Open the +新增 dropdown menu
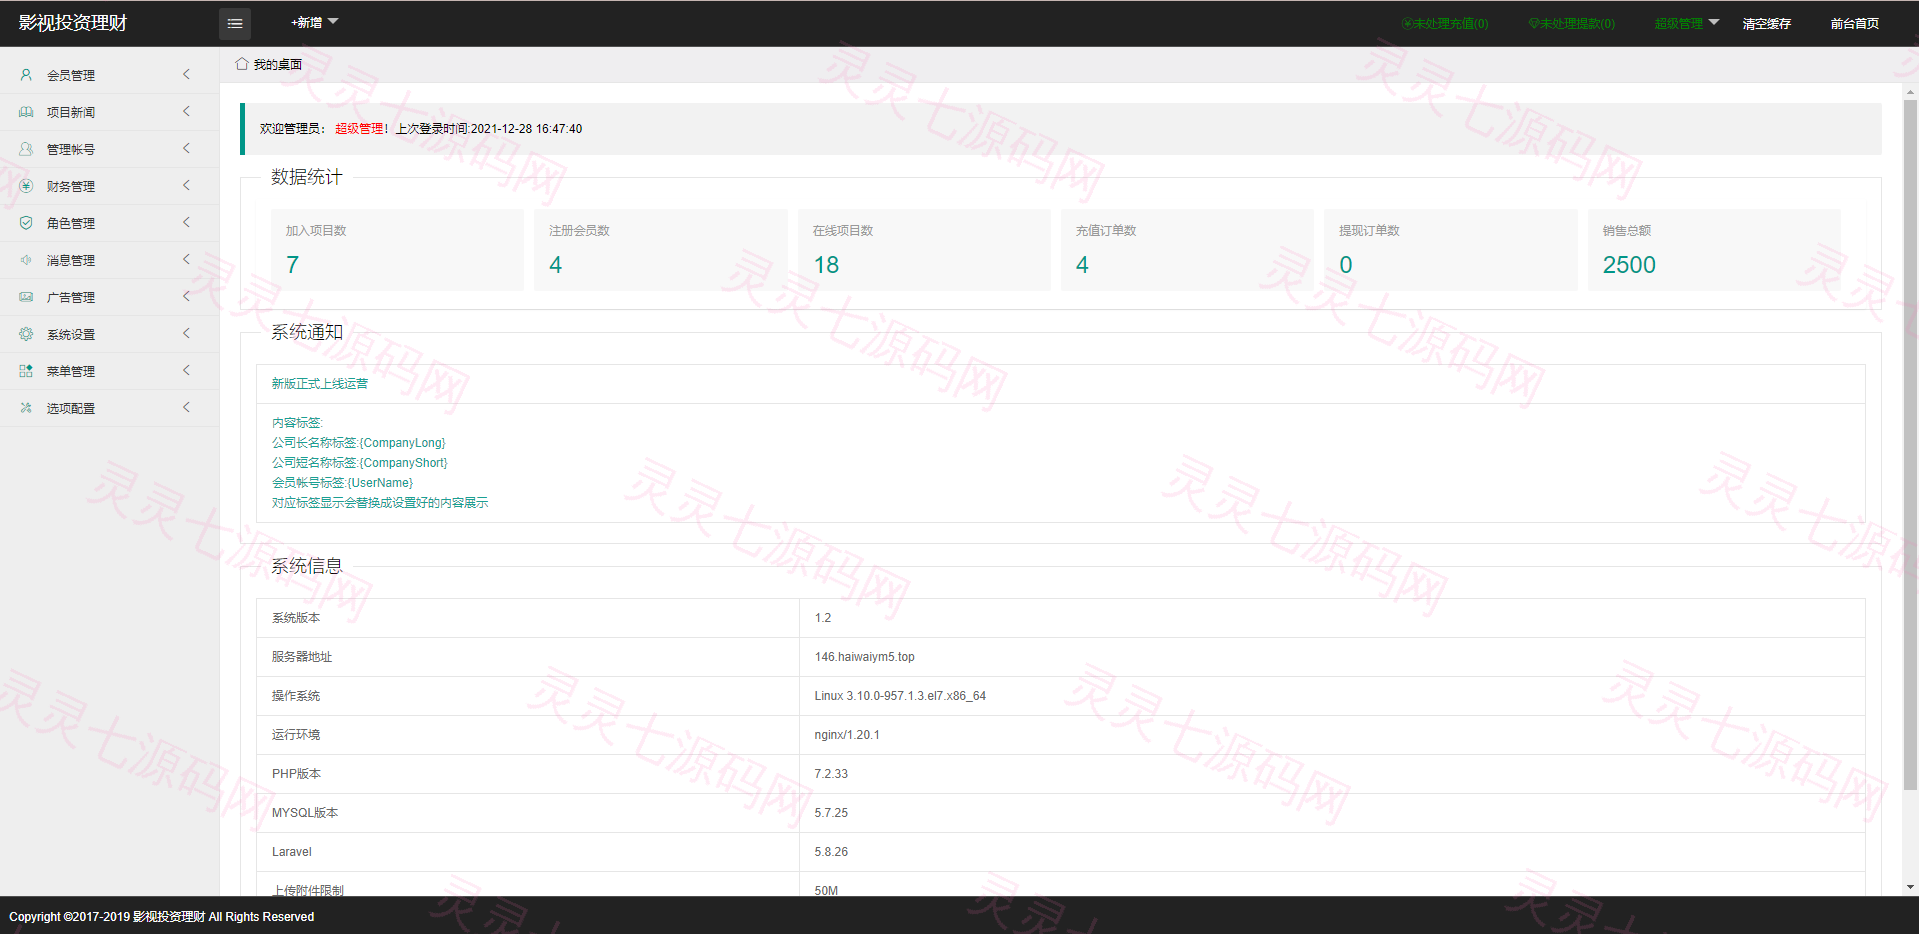Image resolution: width=1919 pixels, height=934 pixels. 315,23
